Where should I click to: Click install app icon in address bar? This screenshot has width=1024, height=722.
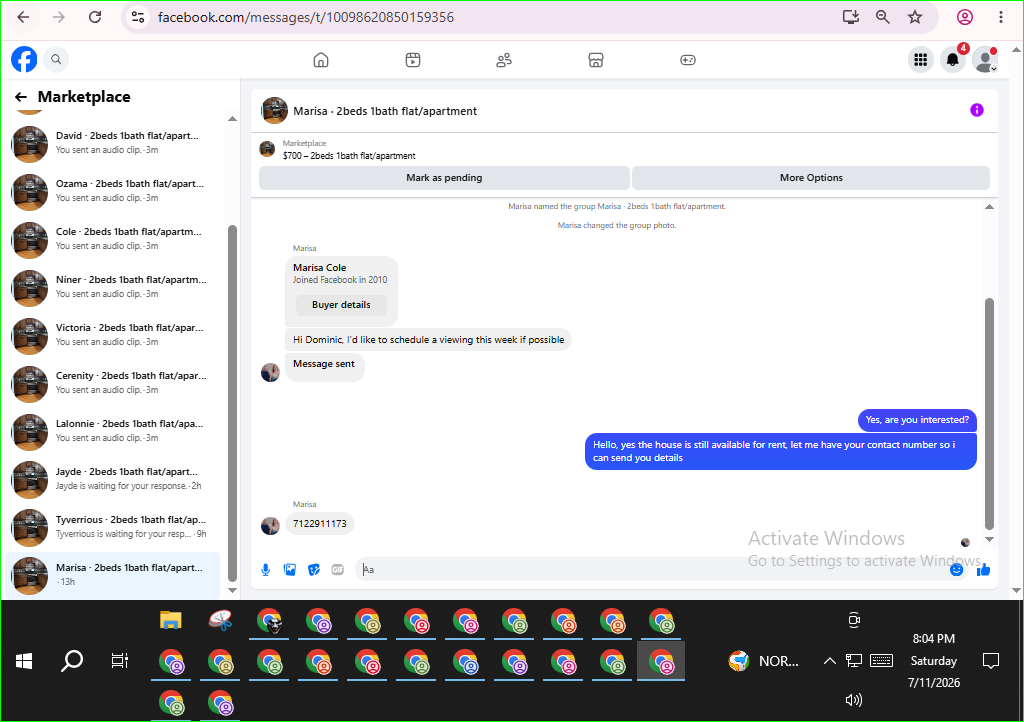click(850, 17)
